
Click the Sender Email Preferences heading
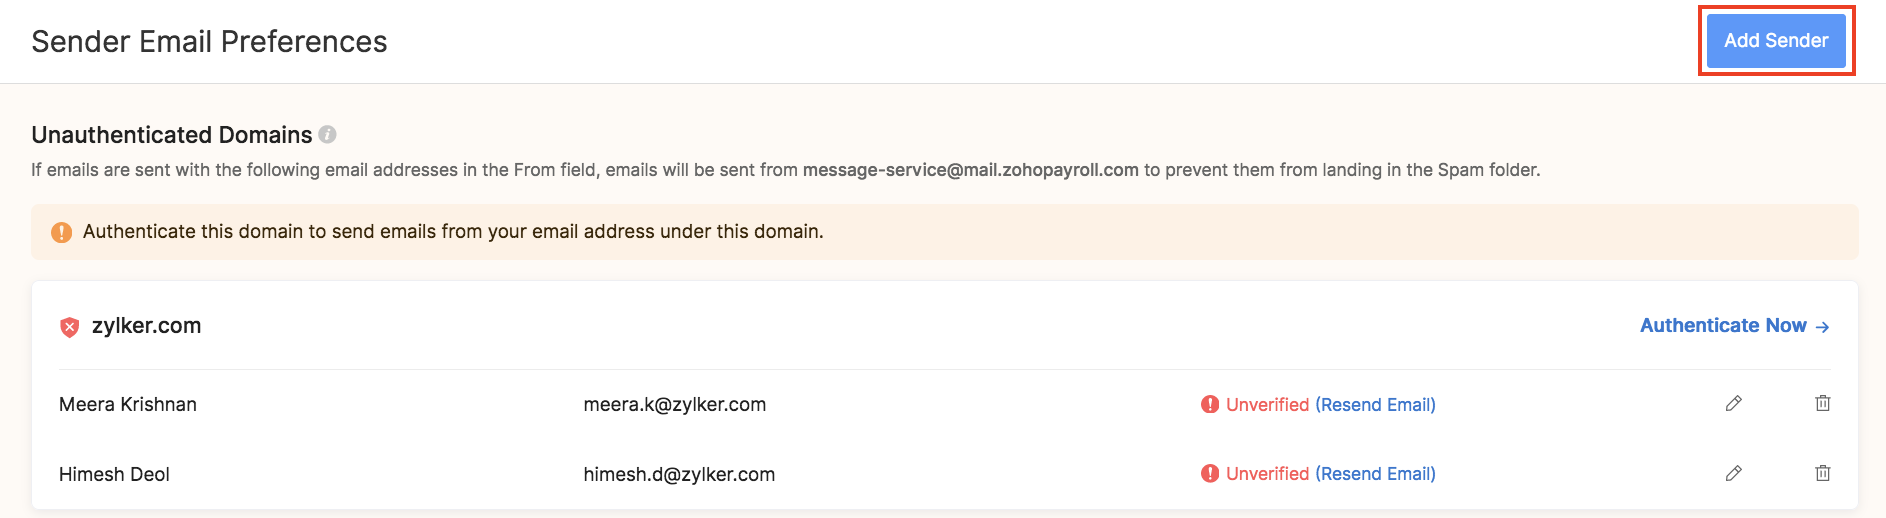click(x=209, y=42)
